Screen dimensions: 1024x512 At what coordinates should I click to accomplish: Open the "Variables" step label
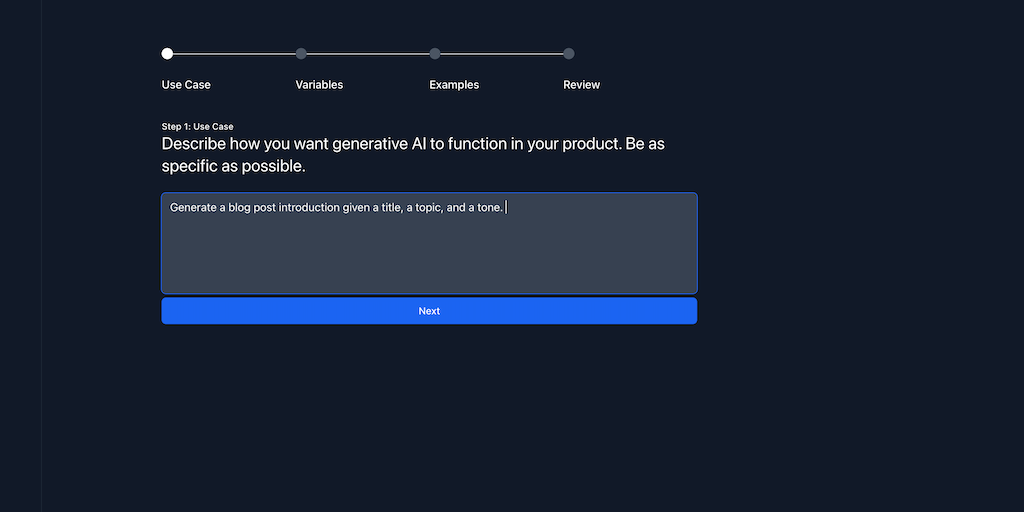(319, 85)
